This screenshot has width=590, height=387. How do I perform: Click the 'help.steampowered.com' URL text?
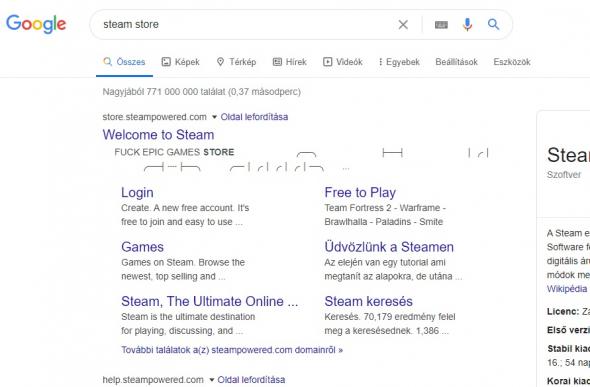pyautogui.click(x=153, y=380)
